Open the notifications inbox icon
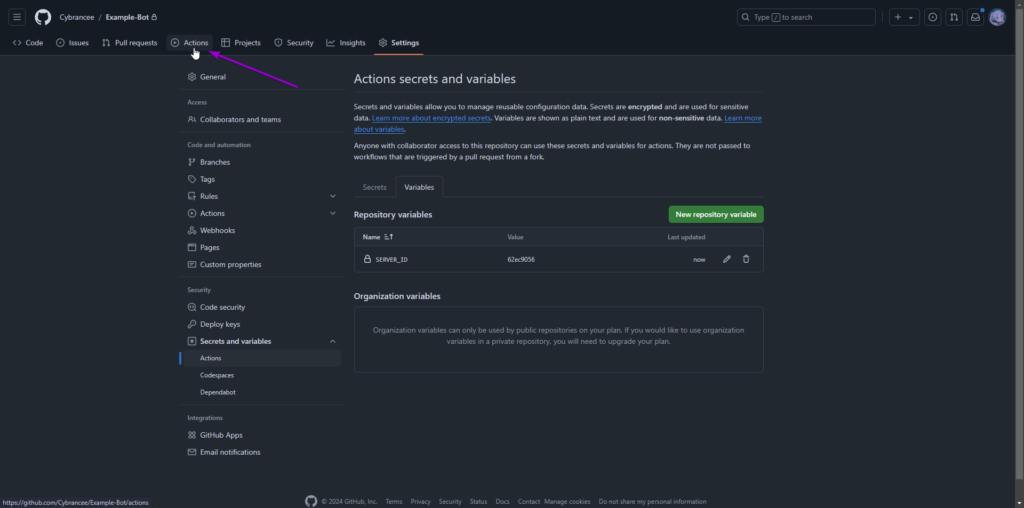 [x=975, y=17]
